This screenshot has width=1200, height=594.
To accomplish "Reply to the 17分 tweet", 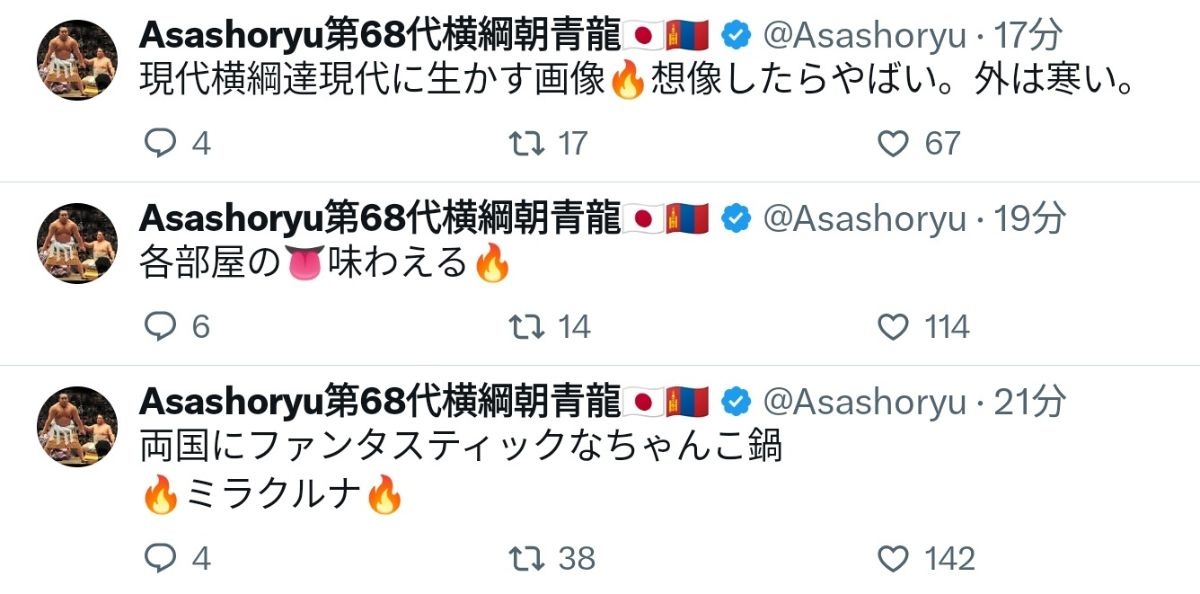I will (x=160, y=144).
